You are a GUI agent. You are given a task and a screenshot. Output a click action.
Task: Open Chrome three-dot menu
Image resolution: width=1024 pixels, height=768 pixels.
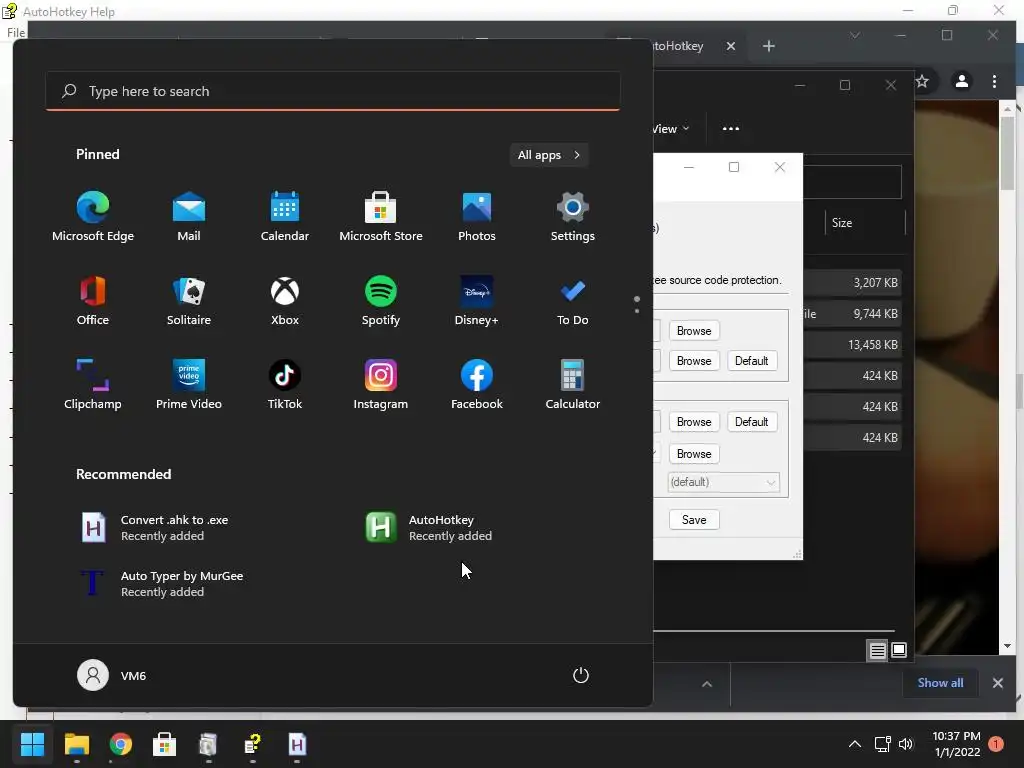coord(994,82)
